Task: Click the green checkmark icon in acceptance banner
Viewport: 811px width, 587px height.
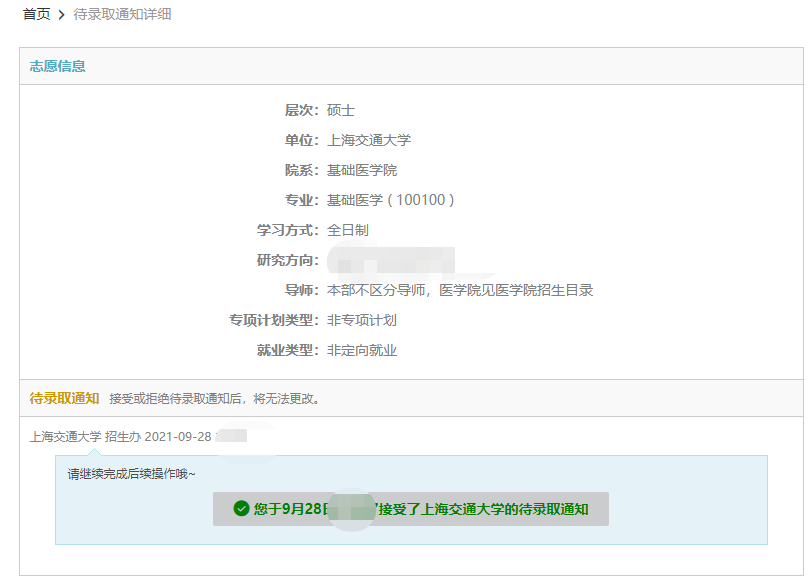Action: click(x=242, y=509)
